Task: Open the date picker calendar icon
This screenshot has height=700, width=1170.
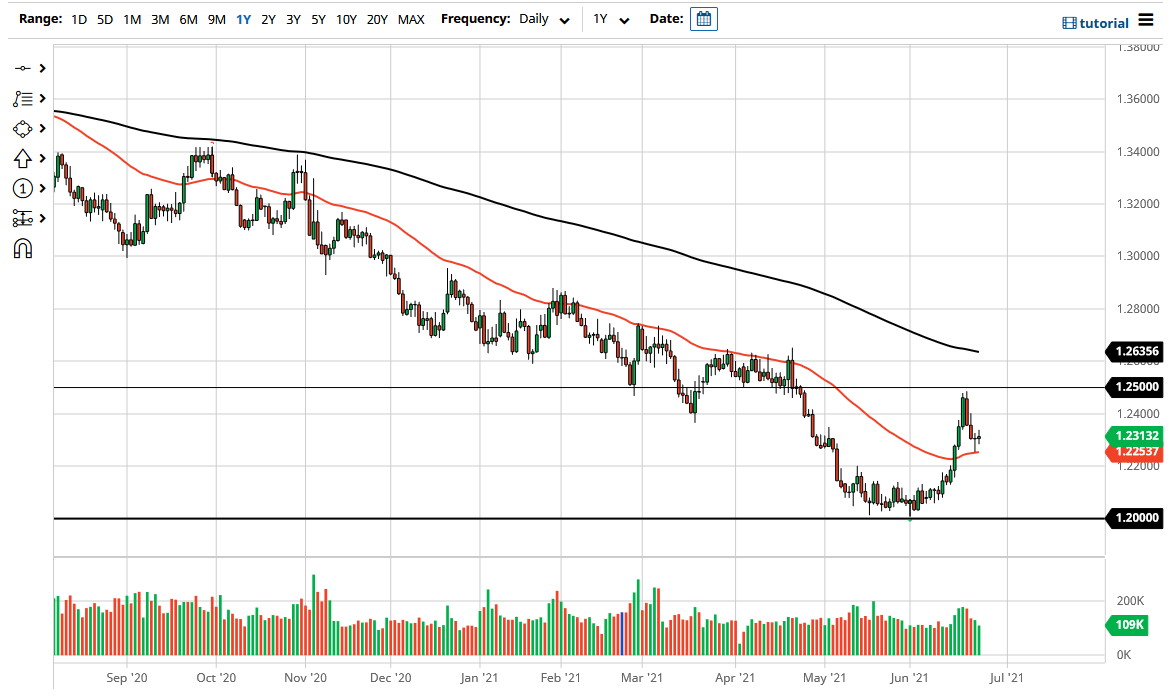Action: click(703, 18)
